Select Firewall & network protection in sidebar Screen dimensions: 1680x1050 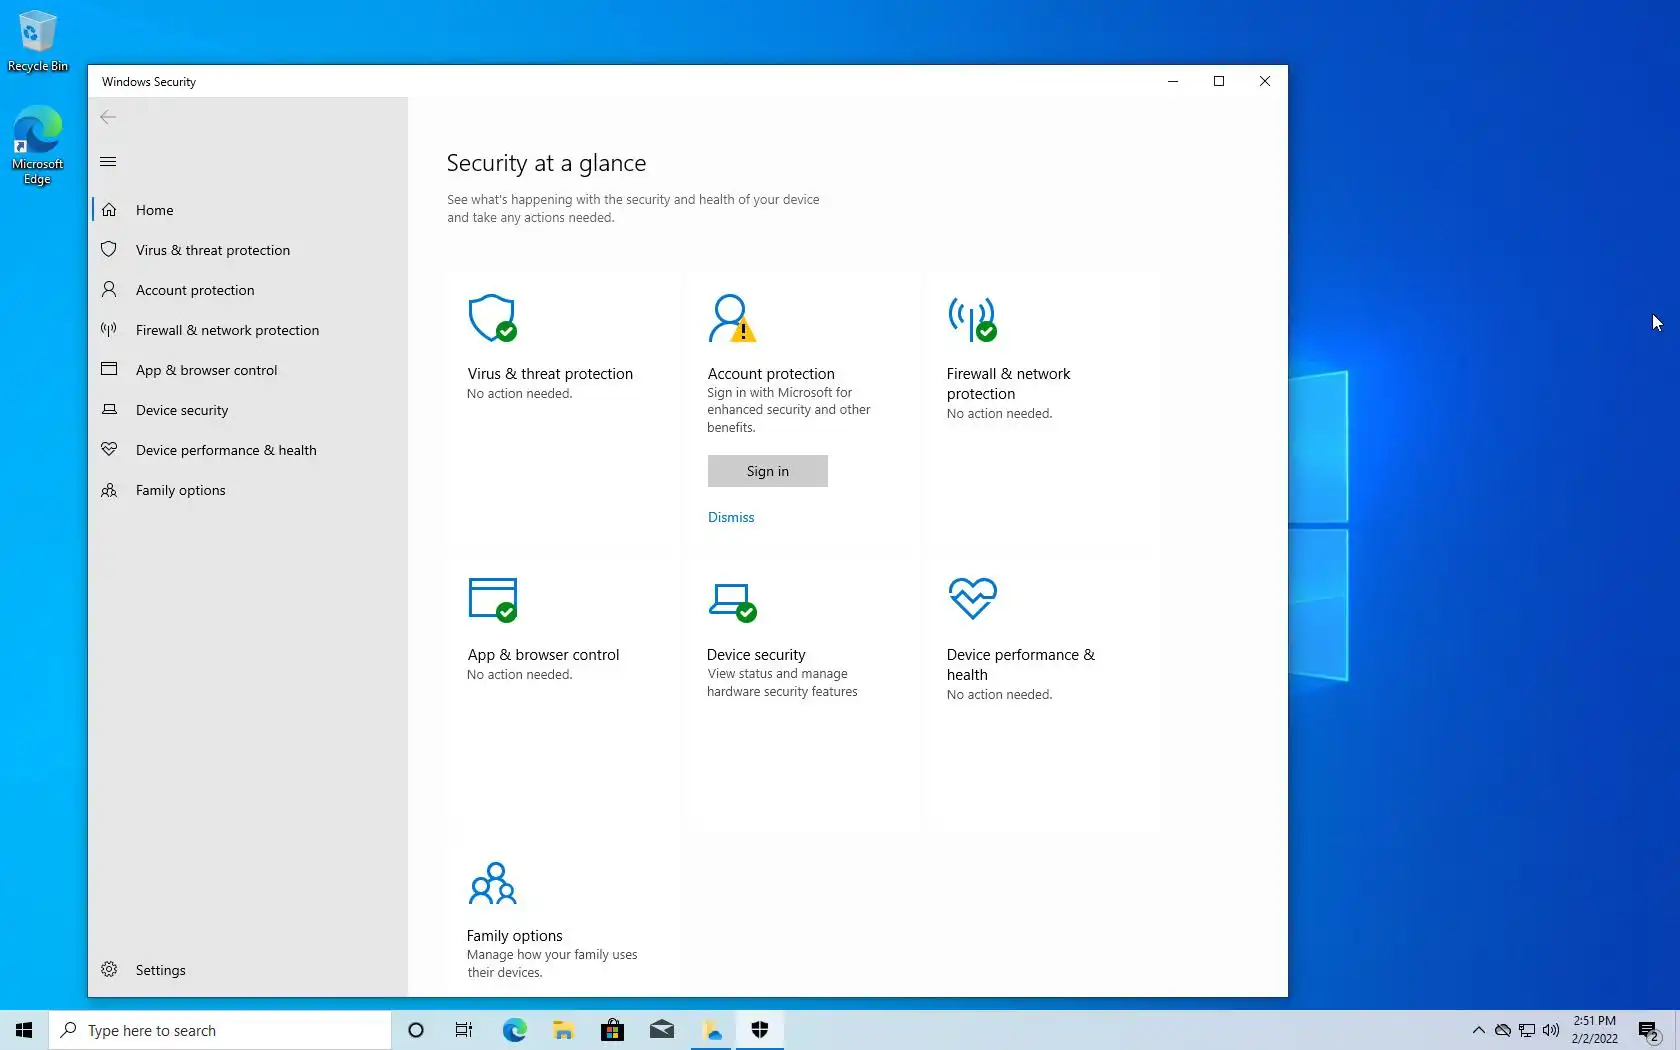[x=248, y=330]
